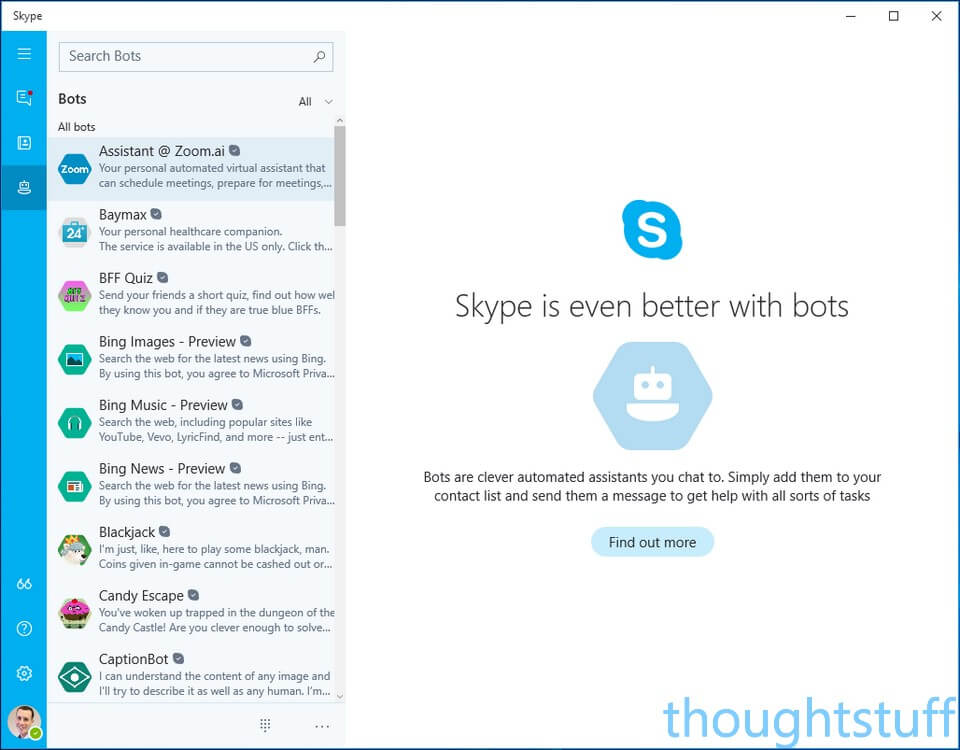The width and height of the screenshot is (960, 750).
Task: Click the Bing Images bot avatar
Action: point(75,359)
